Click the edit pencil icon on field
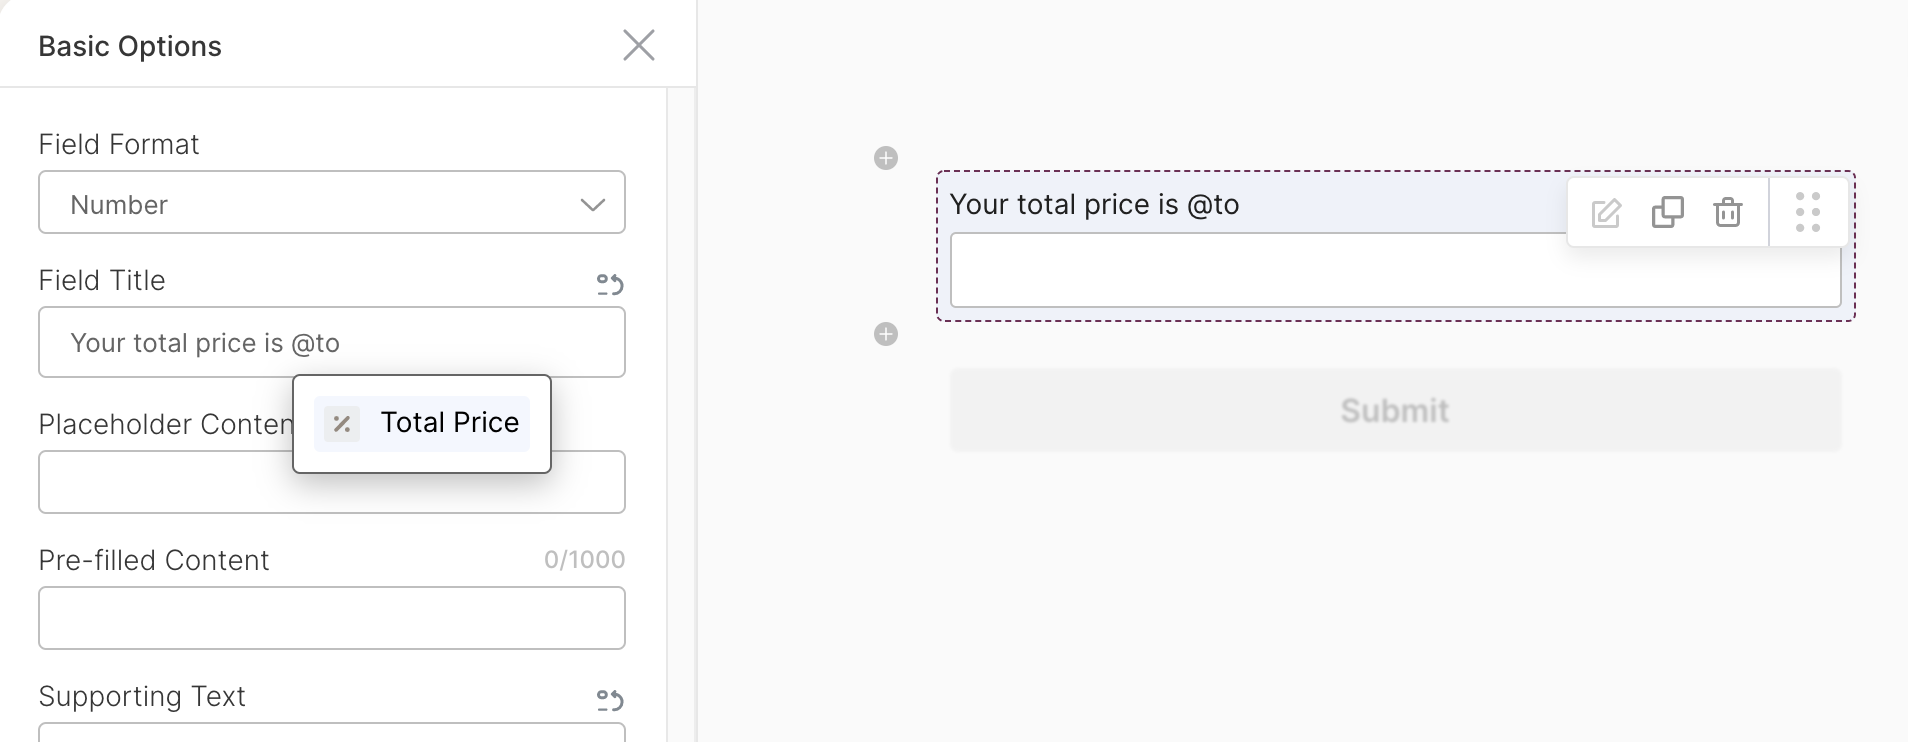 coord(1606,213)
